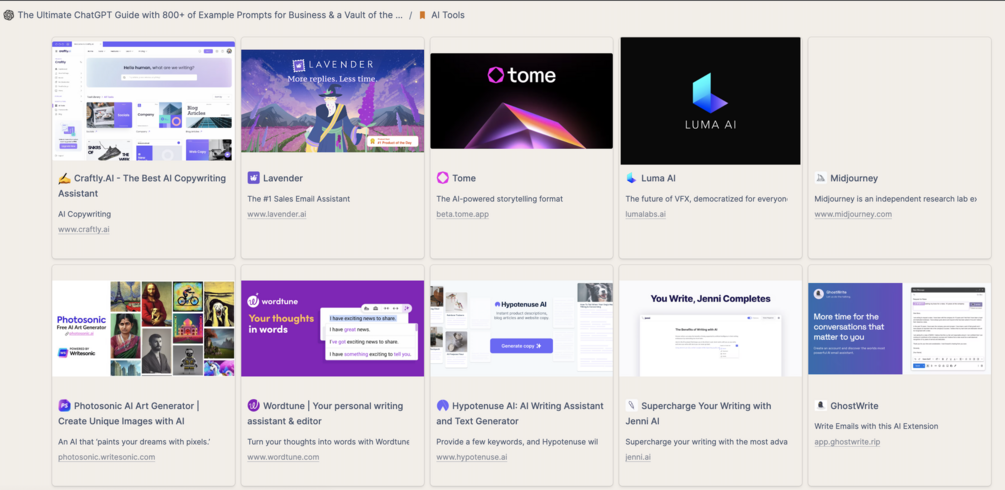
Task: Select the 'GhostWrite' card title
Action: point(854,406)
